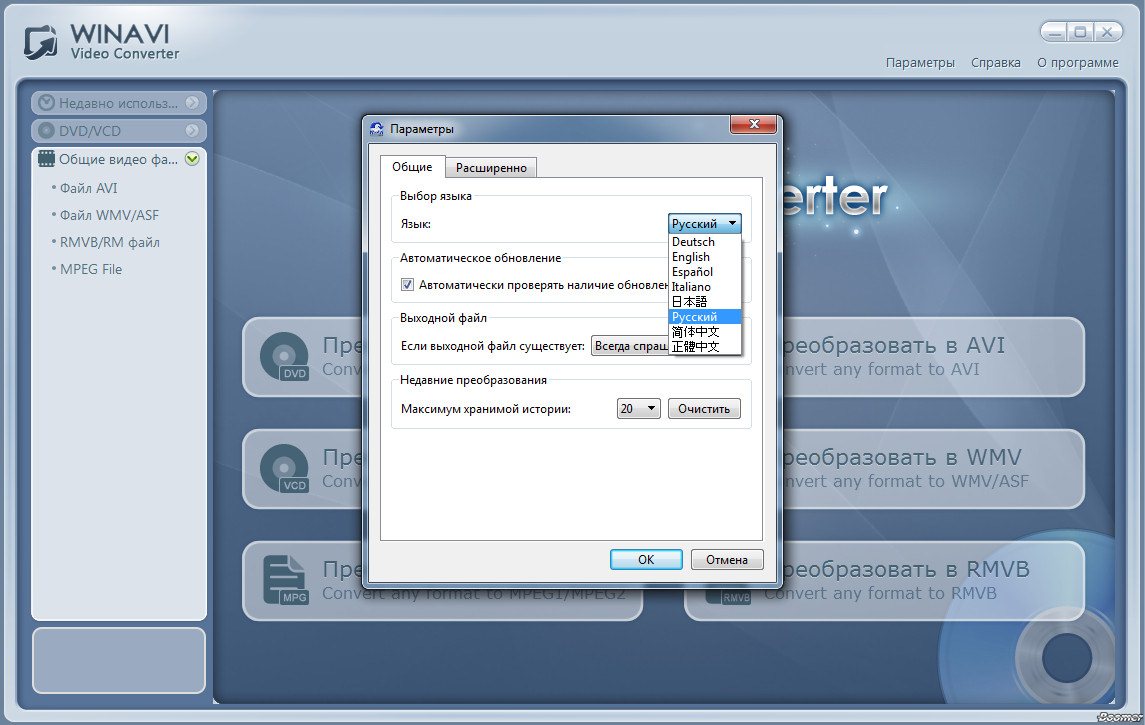Click the MPG file conversion icon
The height and width of the screenshot is (725, 1145).
pos(286,580)
